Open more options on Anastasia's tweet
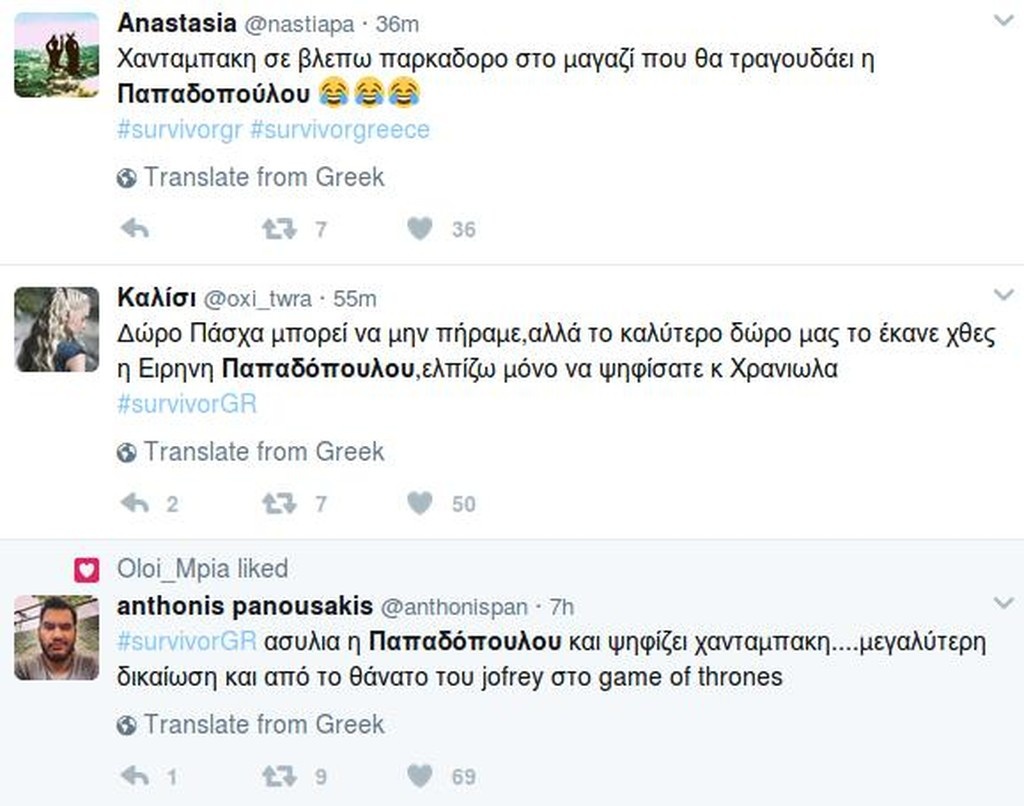The image size is (1024, 806). tap(1003, 20)
